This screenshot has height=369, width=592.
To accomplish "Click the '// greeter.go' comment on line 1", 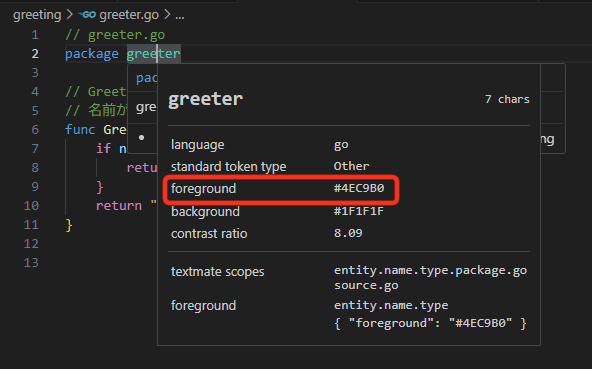I will [x=115, y=35].
